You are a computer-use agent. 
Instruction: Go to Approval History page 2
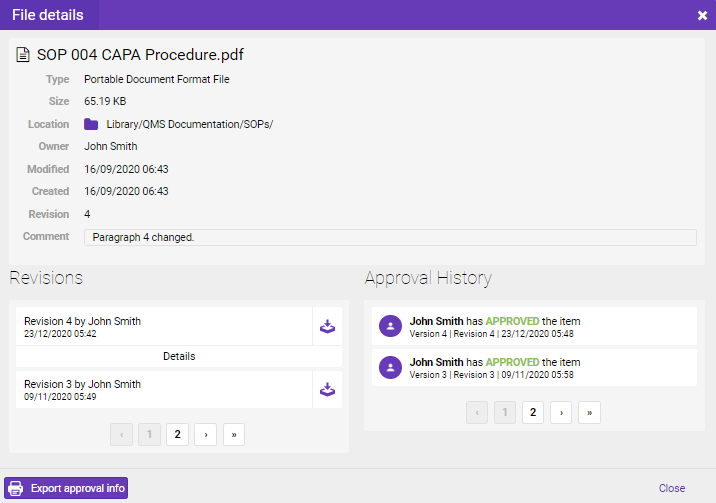pos(533,412)
